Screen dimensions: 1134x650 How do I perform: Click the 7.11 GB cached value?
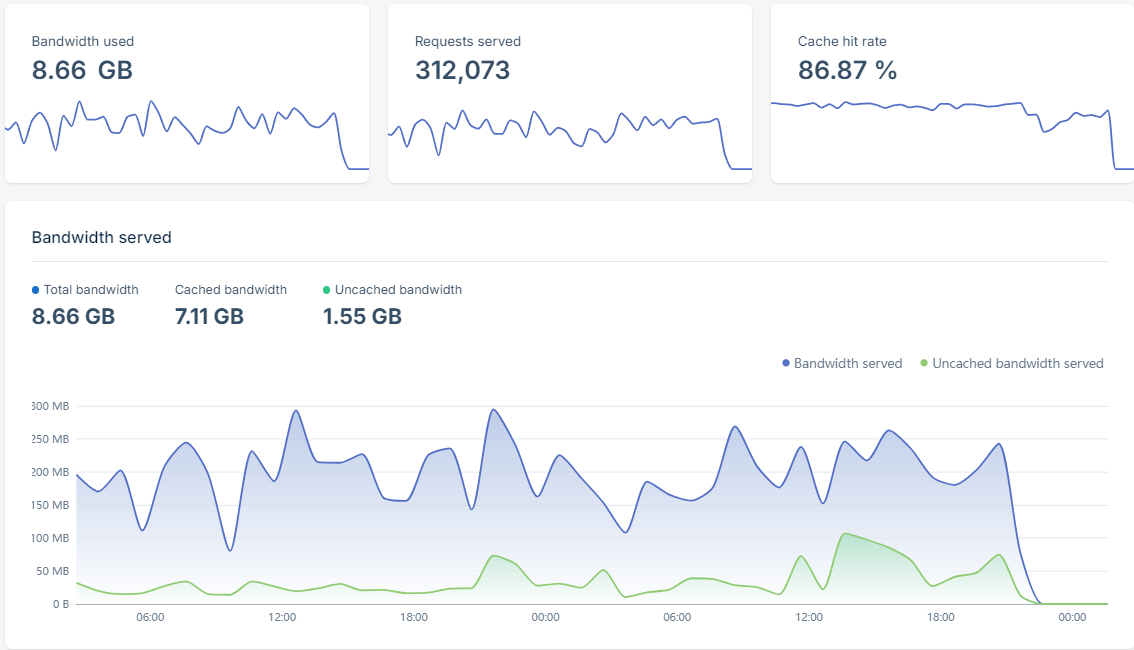(209, 317)
